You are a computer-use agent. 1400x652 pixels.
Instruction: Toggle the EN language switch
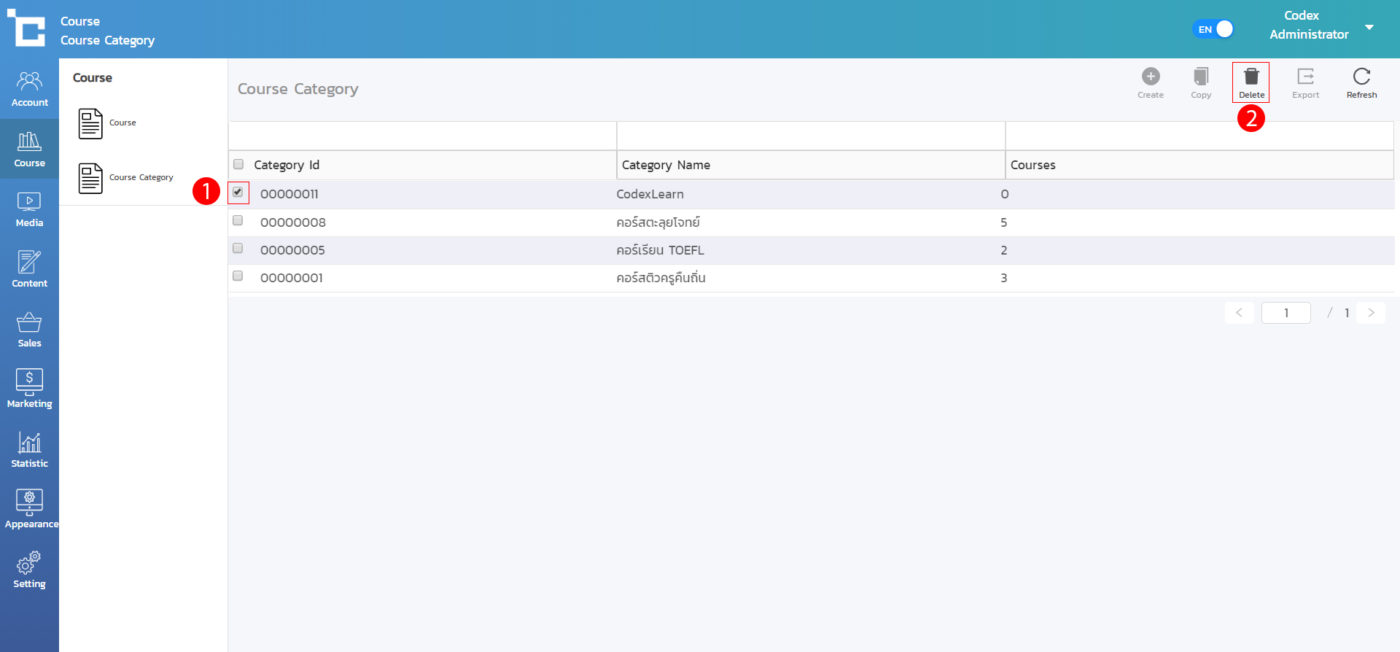point(1213,29)
